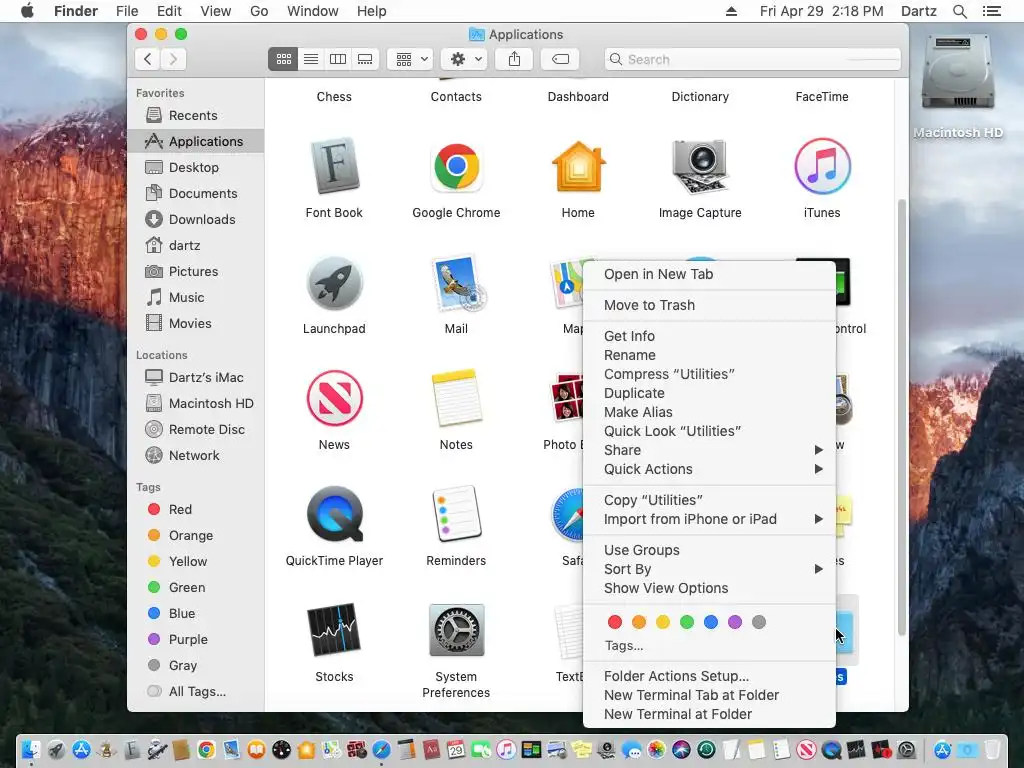Select New Terminal at Folder
This screenshot has width=1024, height=768.
709,714
